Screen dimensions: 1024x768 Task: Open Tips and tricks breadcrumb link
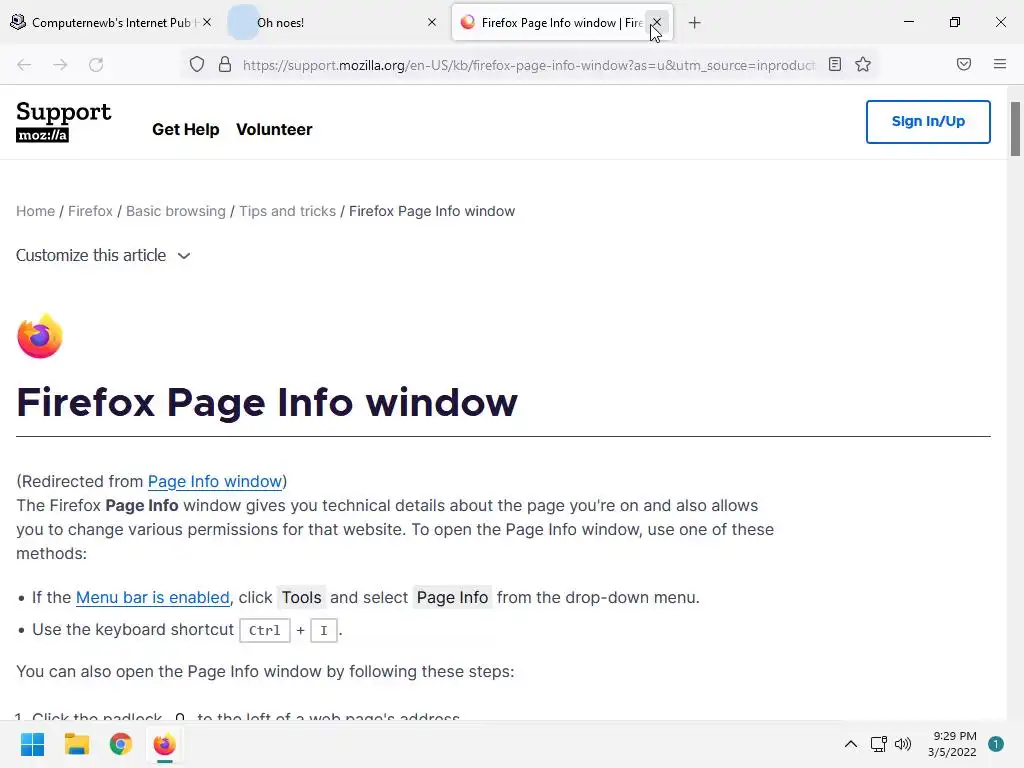(287, 211)
